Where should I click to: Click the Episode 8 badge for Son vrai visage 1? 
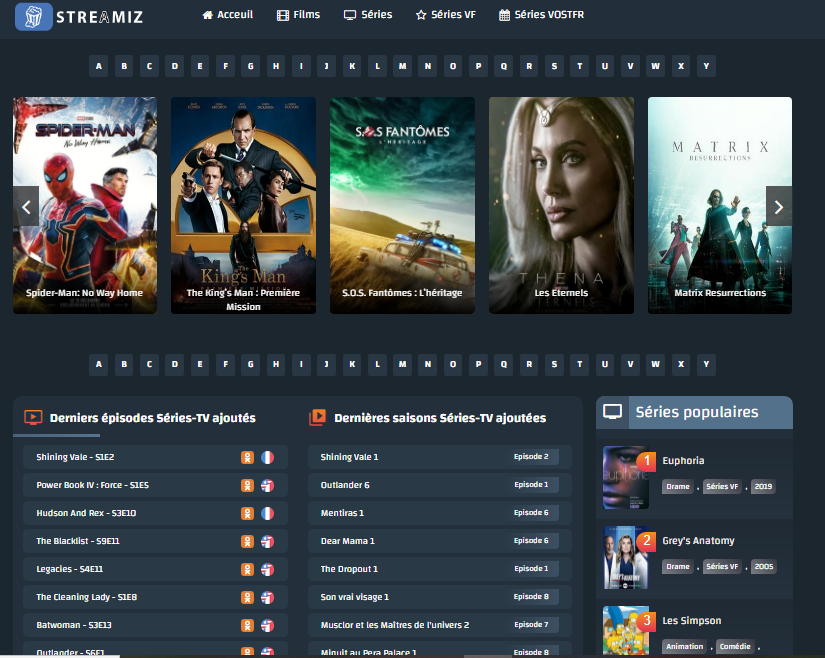(x=531, y=596)
